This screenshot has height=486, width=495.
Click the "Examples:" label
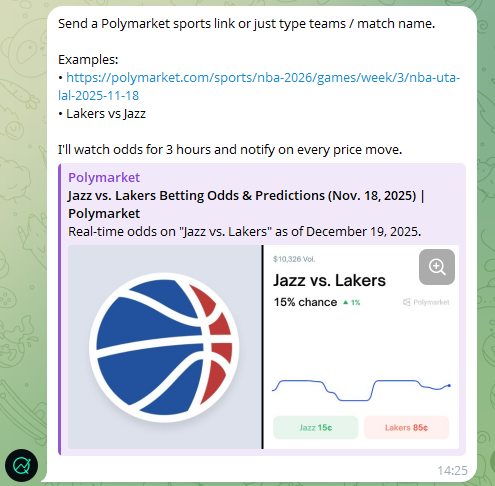click(88, 60)
